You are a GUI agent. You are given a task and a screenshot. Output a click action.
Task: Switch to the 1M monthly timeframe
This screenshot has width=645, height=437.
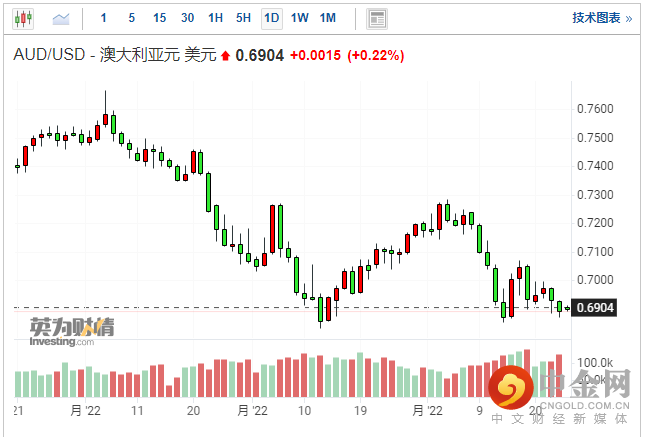(x=328, y=18)
